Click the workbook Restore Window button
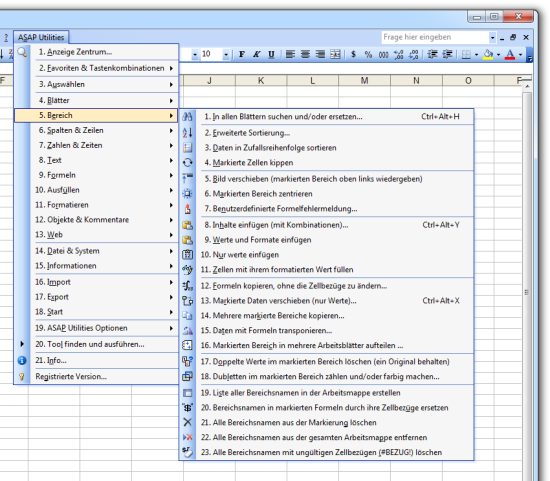Screen dimensions: 550x481 [513, 38]
